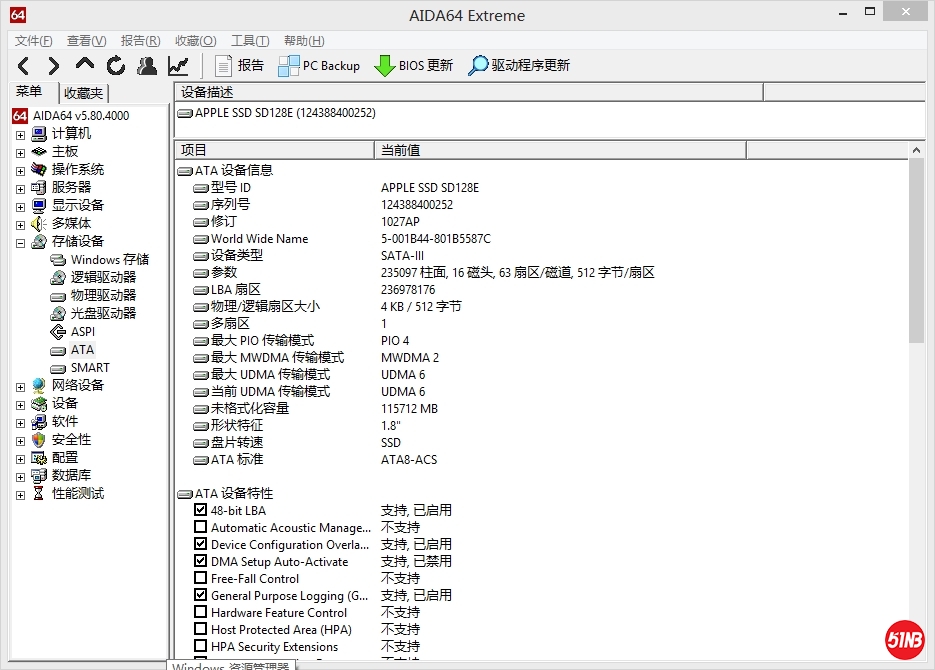The height and width of the screenshot is (670, 935).
Task: Click BIOS 更新 green arrow button
Action: [x=413, y=66]
